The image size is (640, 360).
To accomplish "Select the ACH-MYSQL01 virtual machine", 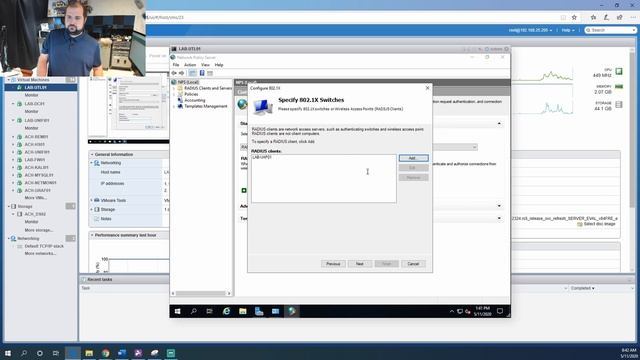I will pos(39,175).
